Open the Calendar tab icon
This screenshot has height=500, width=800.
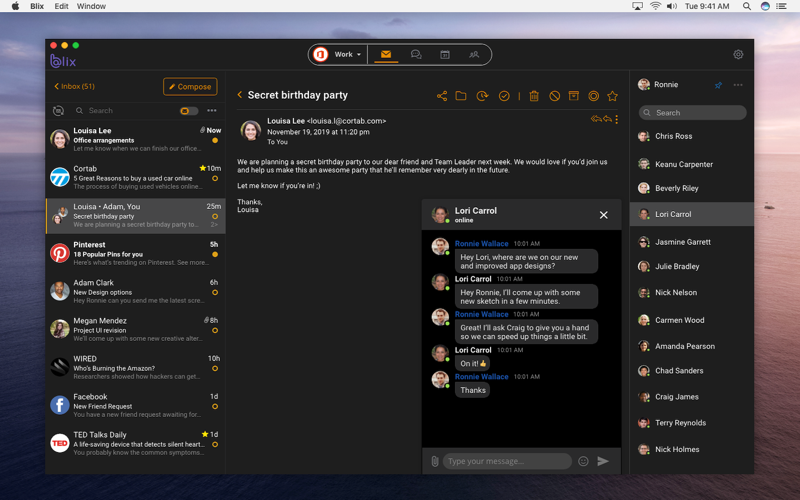(x=445, y=54)
